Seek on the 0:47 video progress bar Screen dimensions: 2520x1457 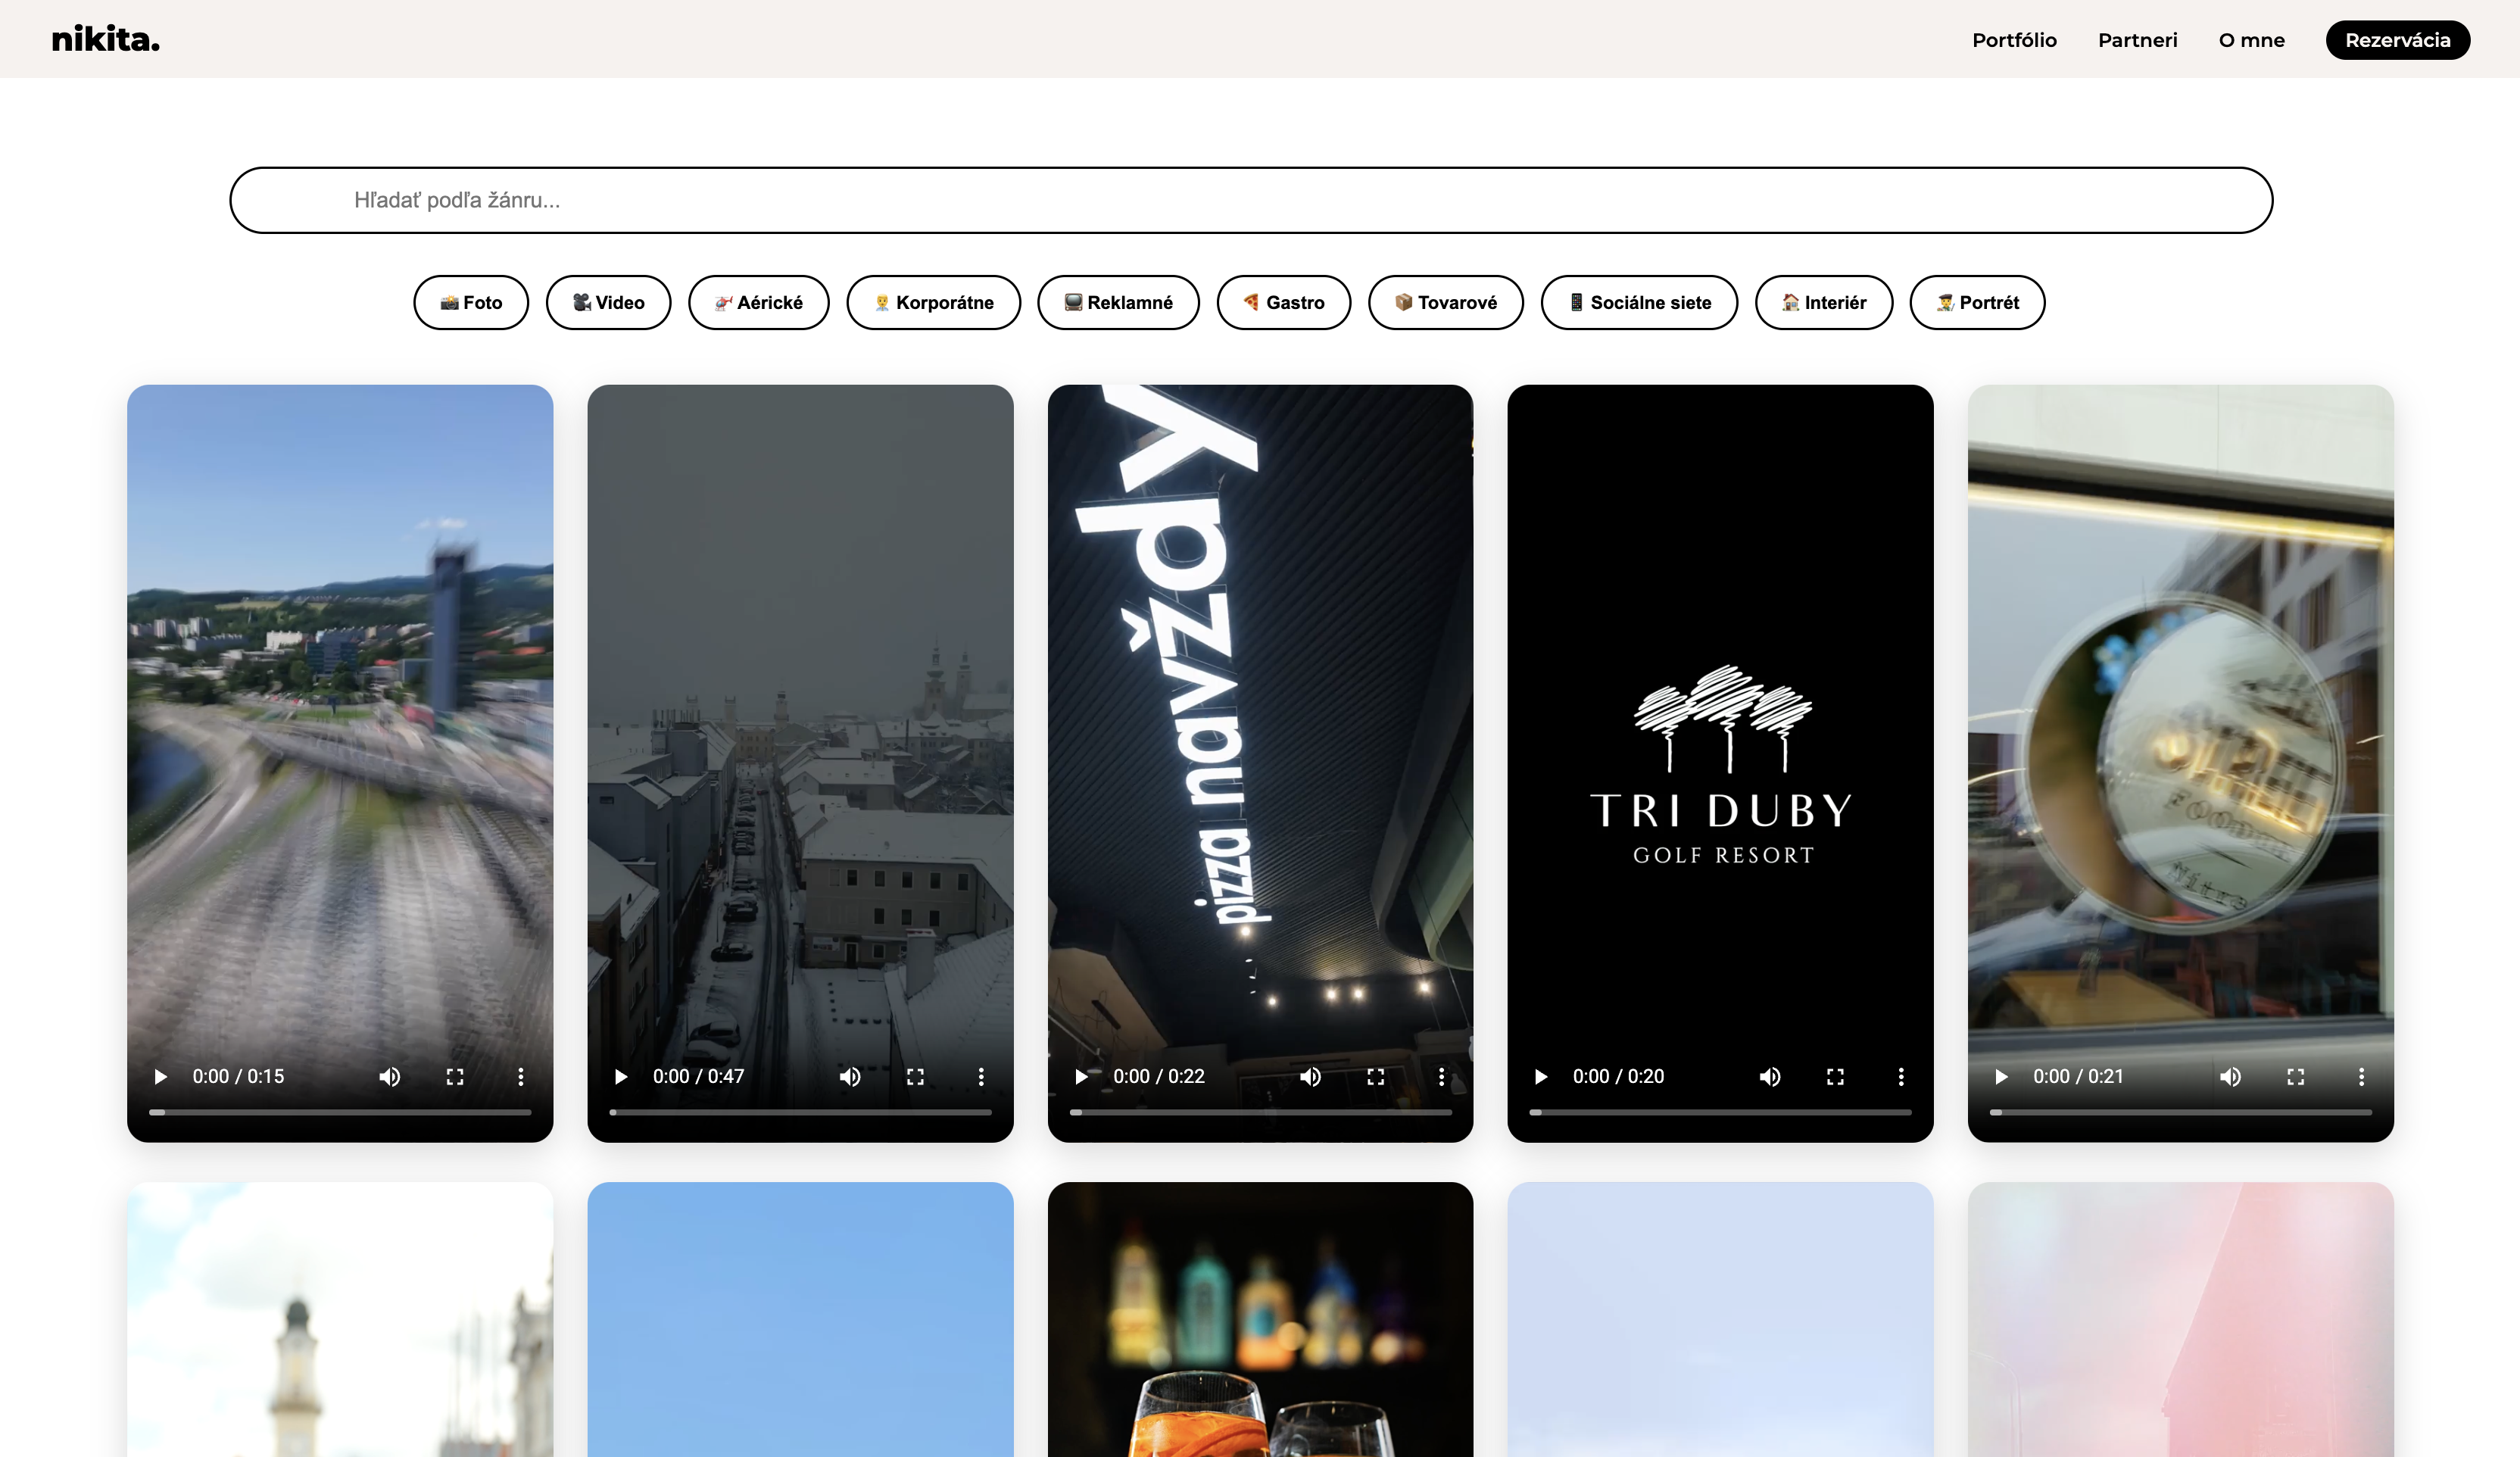tap(800, 1112)
